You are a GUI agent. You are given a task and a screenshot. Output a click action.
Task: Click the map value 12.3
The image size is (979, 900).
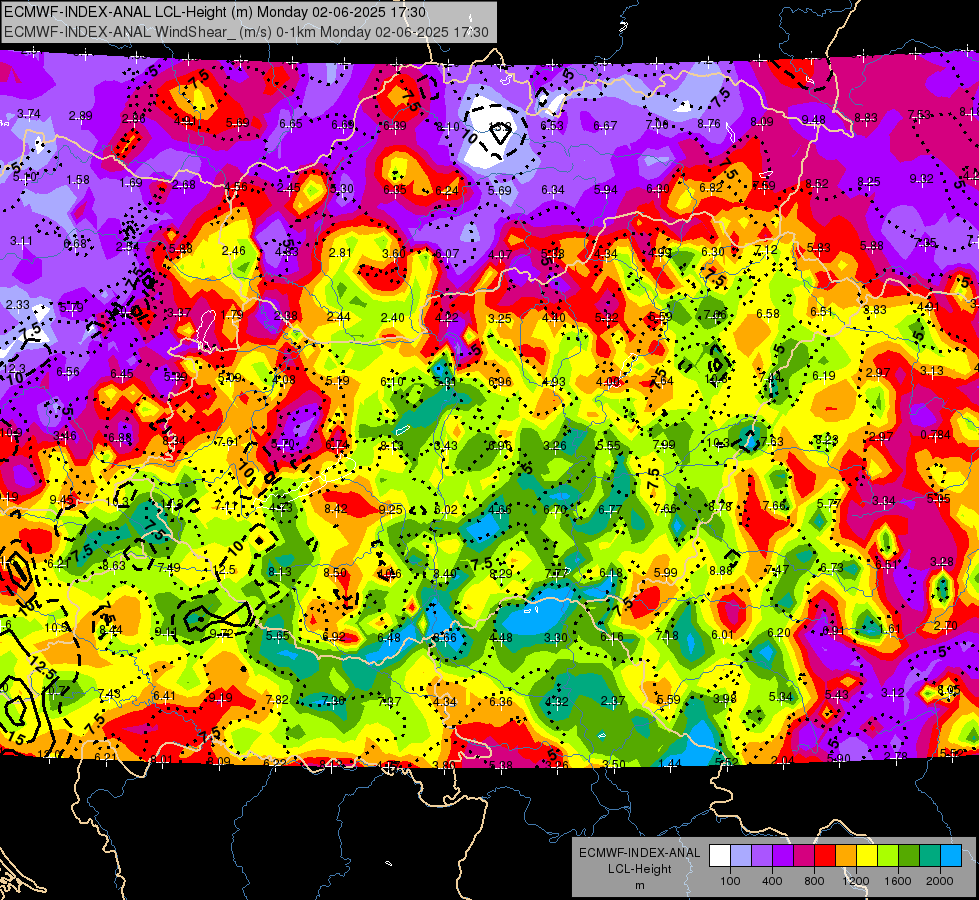click(x=14, y=368)
